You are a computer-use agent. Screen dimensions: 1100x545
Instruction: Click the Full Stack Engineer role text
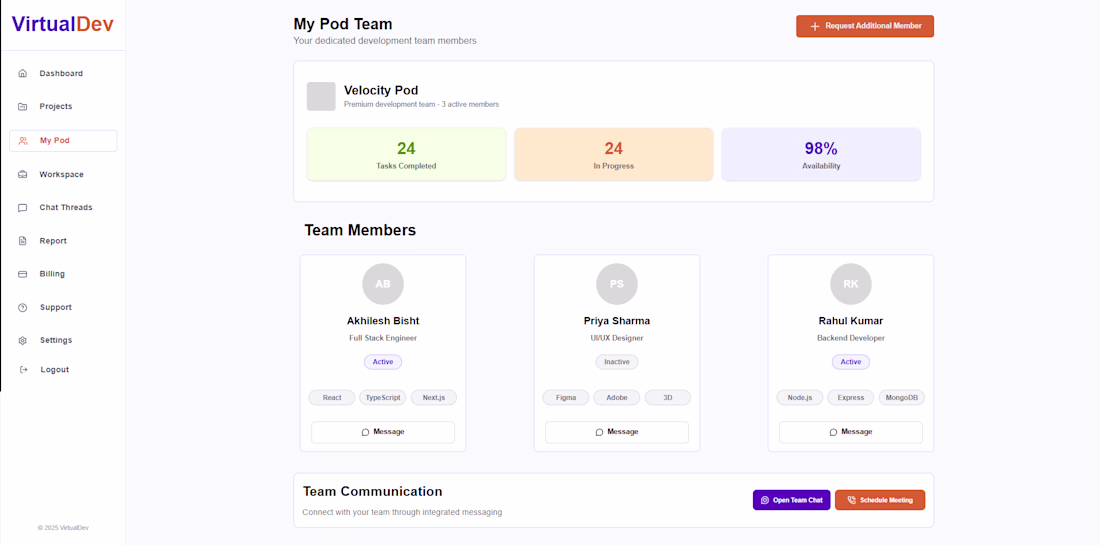[383, 338]
